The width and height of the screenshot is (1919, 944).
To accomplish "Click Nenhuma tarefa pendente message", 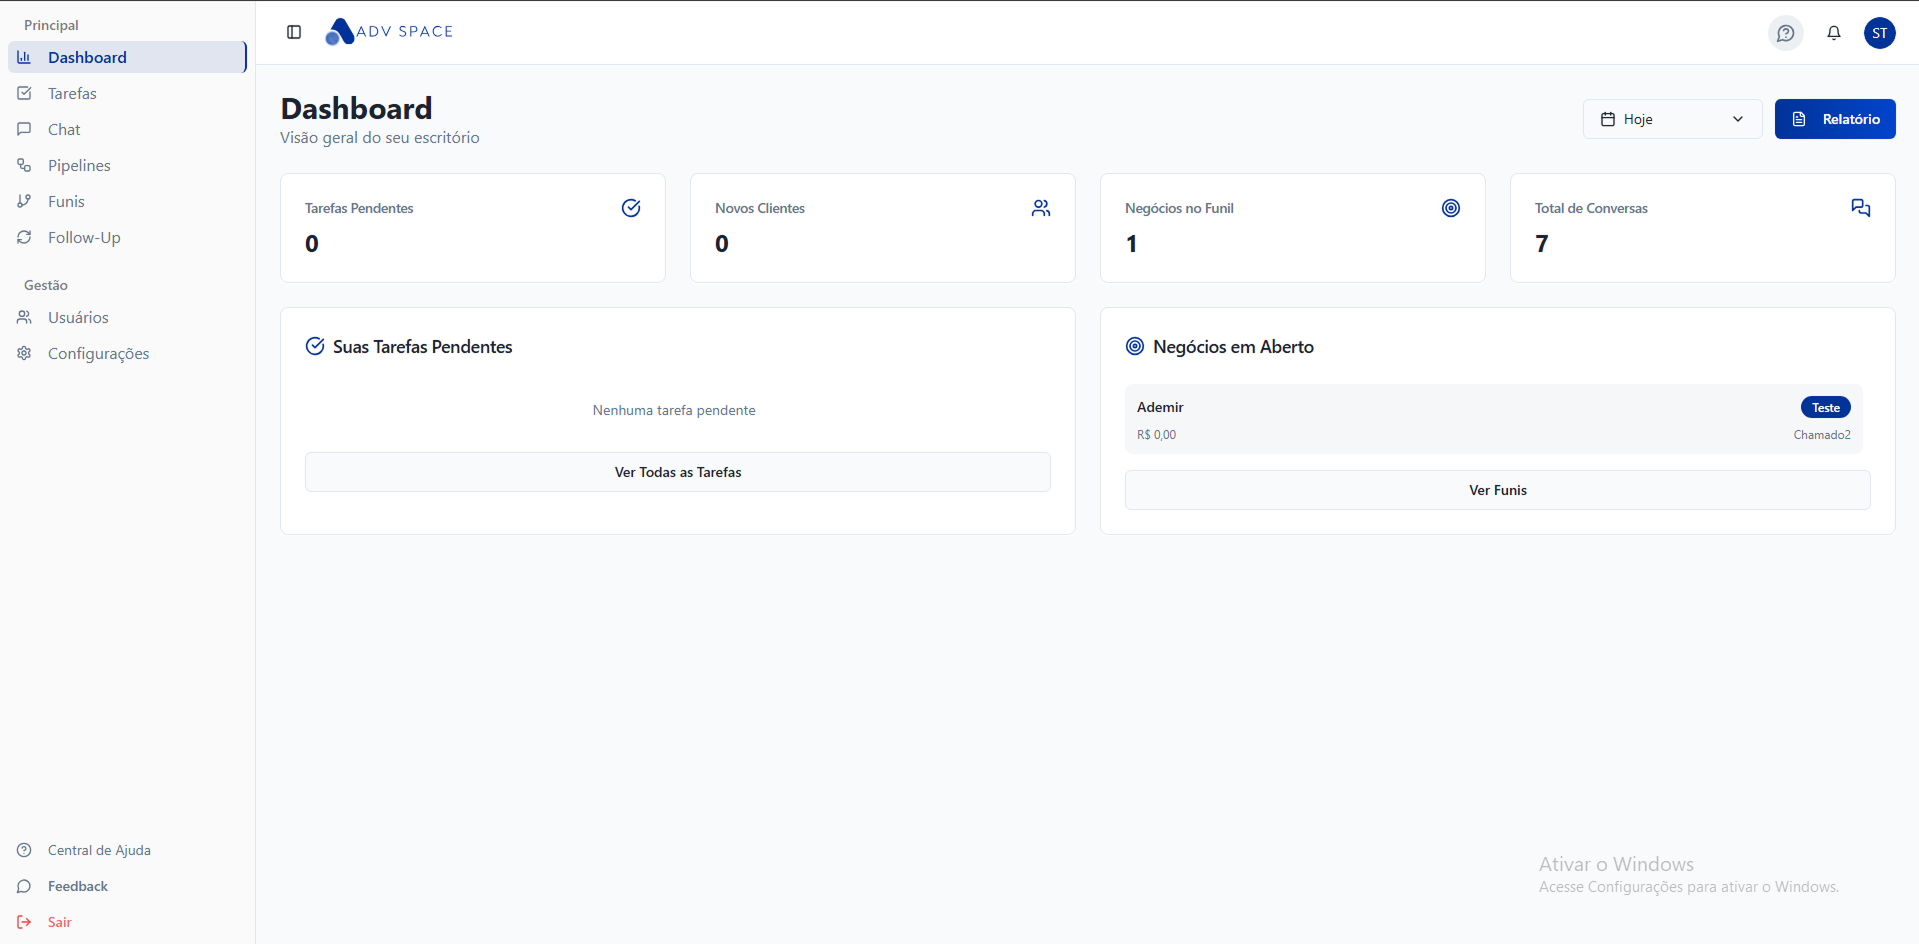I will [674, 410].
